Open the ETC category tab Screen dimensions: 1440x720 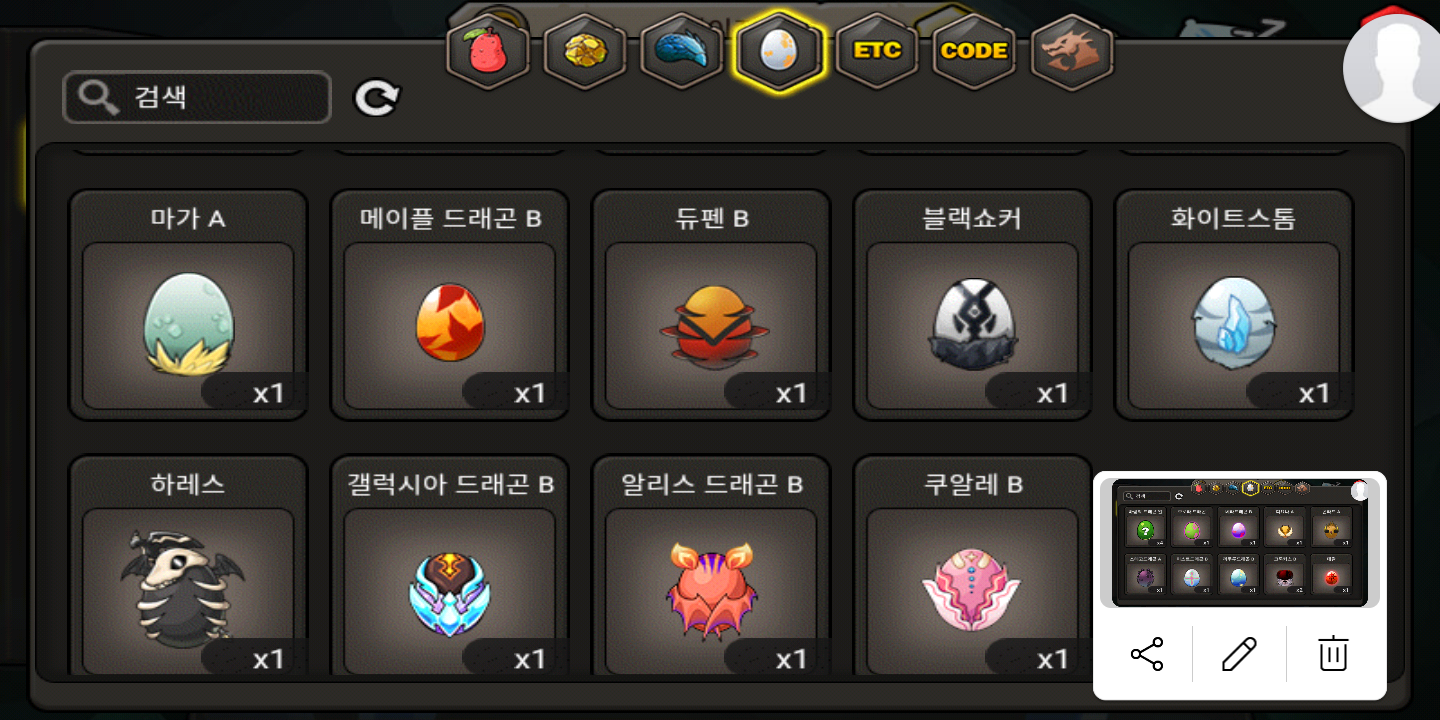click(876, 50)
